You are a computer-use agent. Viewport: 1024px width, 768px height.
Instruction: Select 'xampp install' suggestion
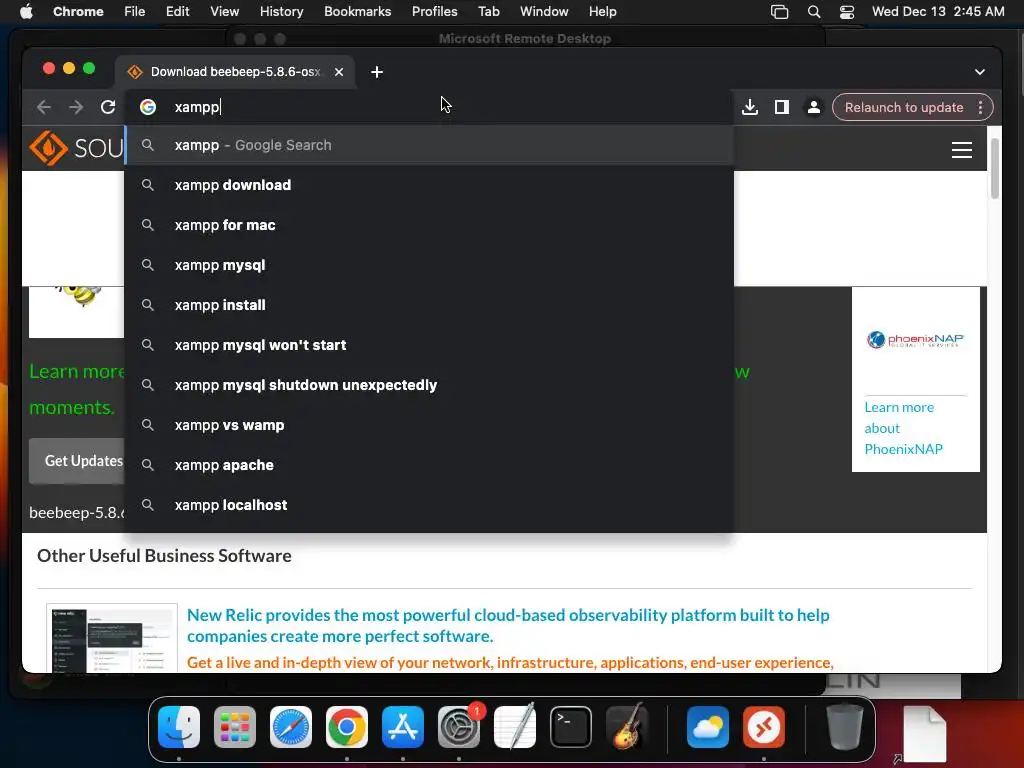coord(430,305)
